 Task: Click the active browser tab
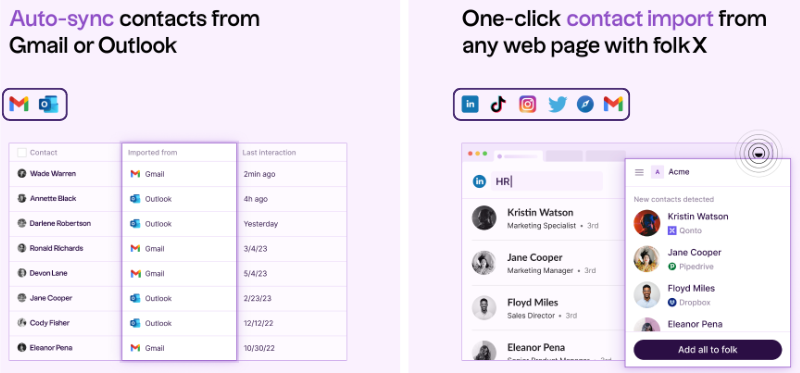click(519, 156)
